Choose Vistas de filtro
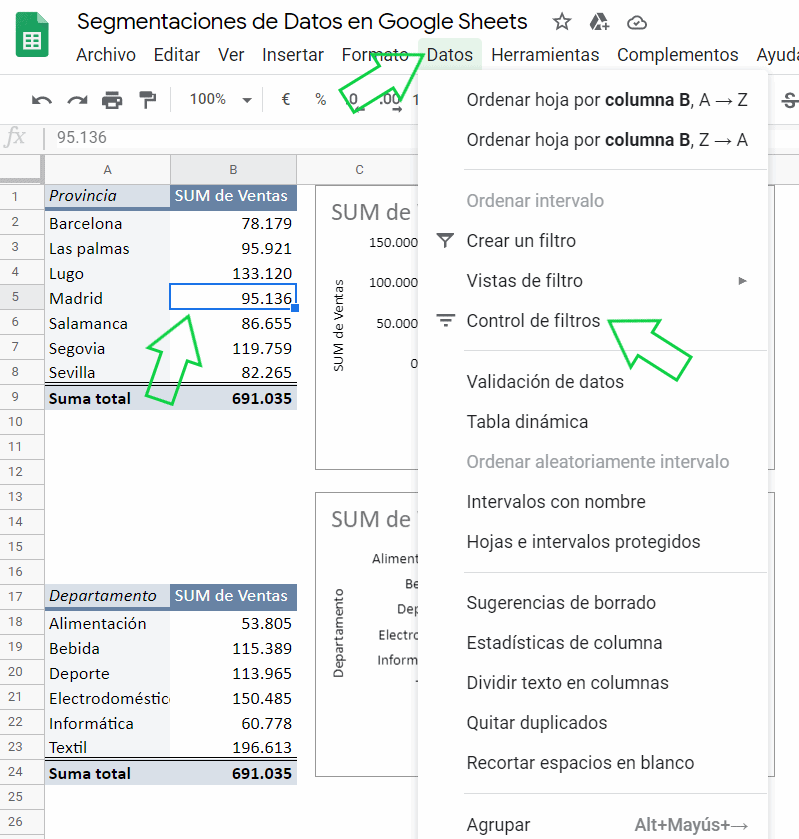Screen dimensions: 799x839 tap(593, 281)
